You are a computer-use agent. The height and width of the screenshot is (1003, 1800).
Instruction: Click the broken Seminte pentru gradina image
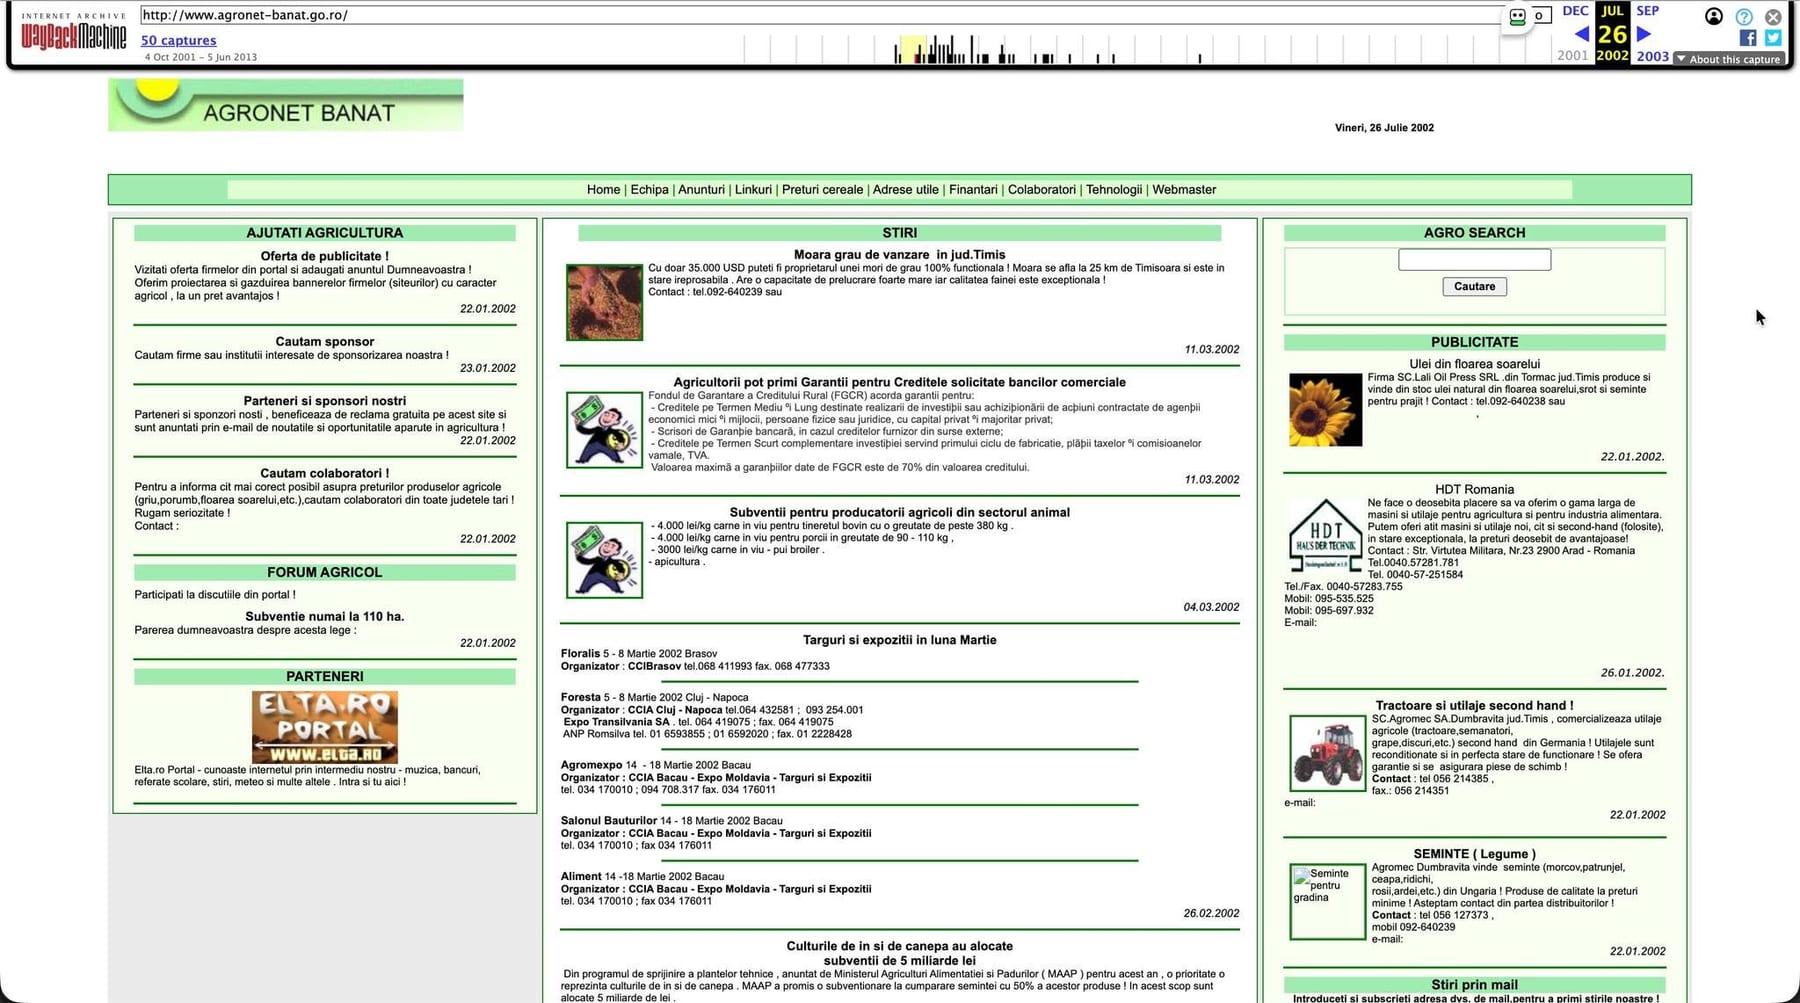tap(1327, 902)
